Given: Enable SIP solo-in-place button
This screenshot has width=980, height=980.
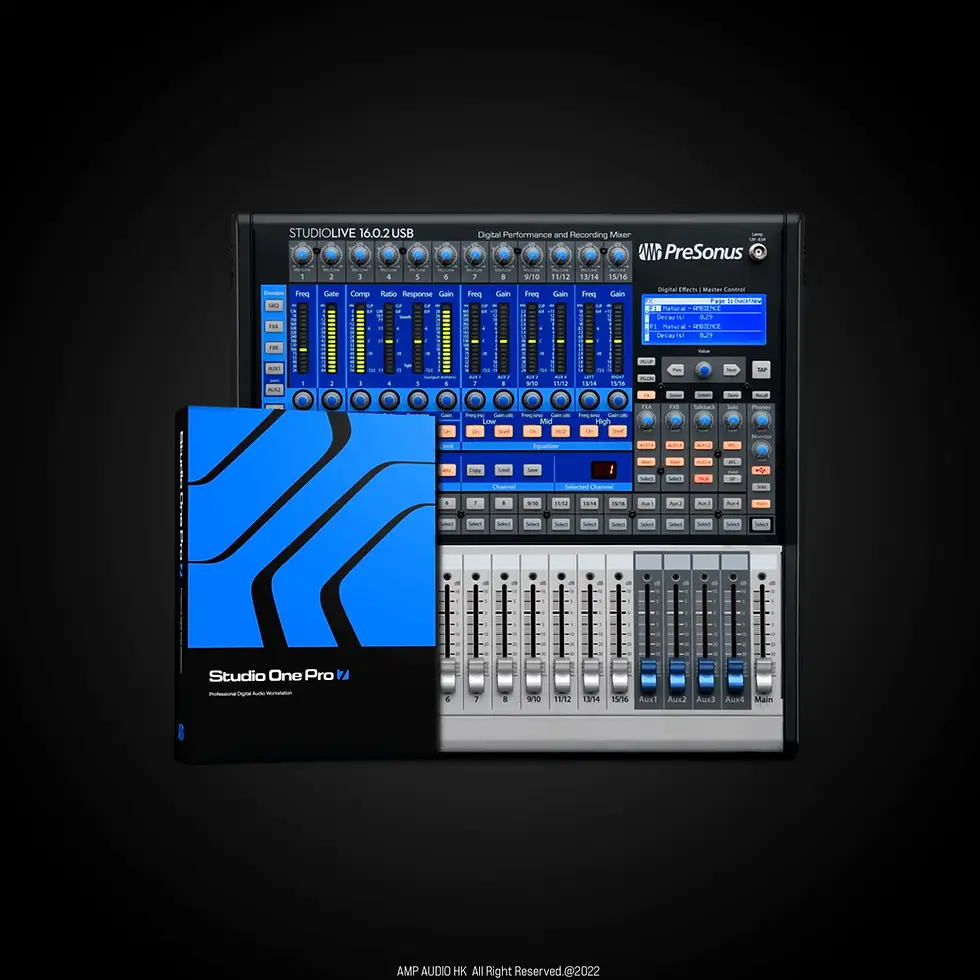Looking at the screenshot, I should pyautogui.click(x=732, y=478).
